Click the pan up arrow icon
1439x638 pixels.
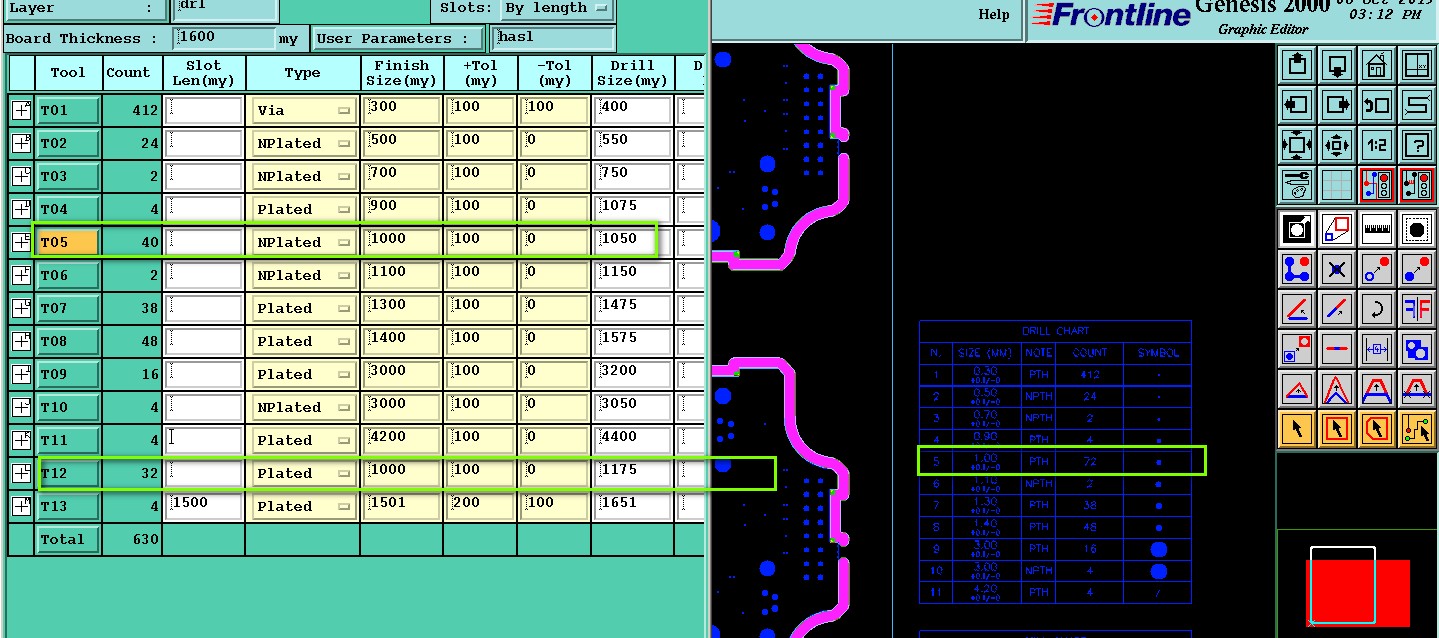[1297, 66]
